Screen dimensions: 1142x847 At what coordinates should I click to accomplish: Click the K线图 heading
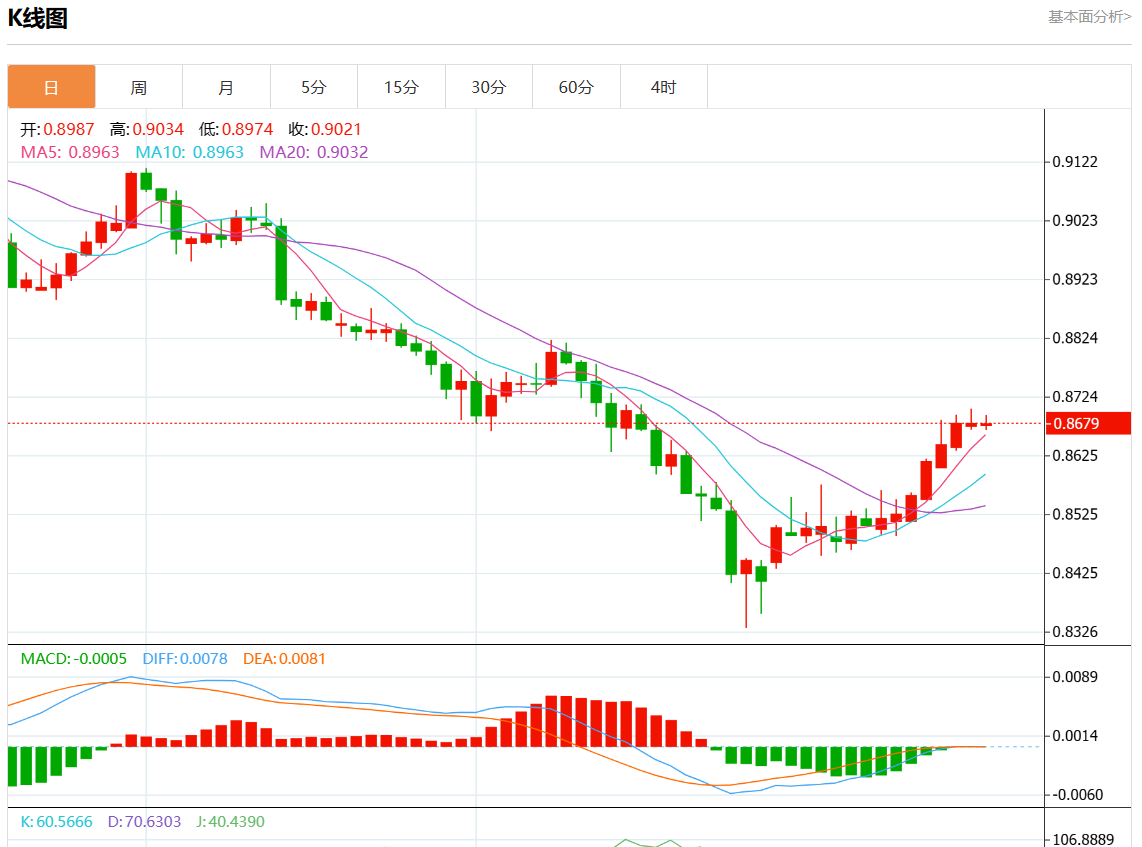[38, 18]
